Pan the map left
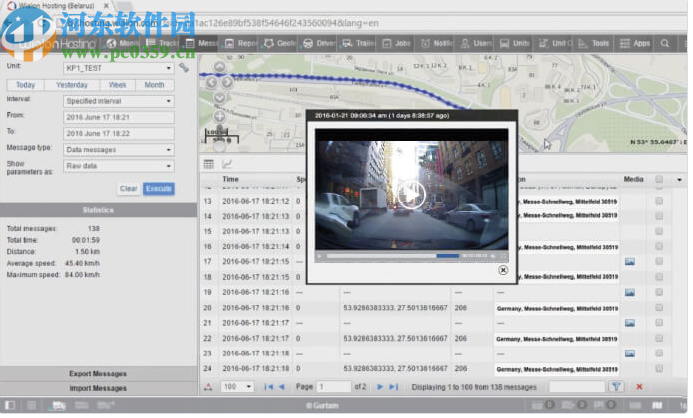Viewport: 693px width, 418px height. pos(212,83)
